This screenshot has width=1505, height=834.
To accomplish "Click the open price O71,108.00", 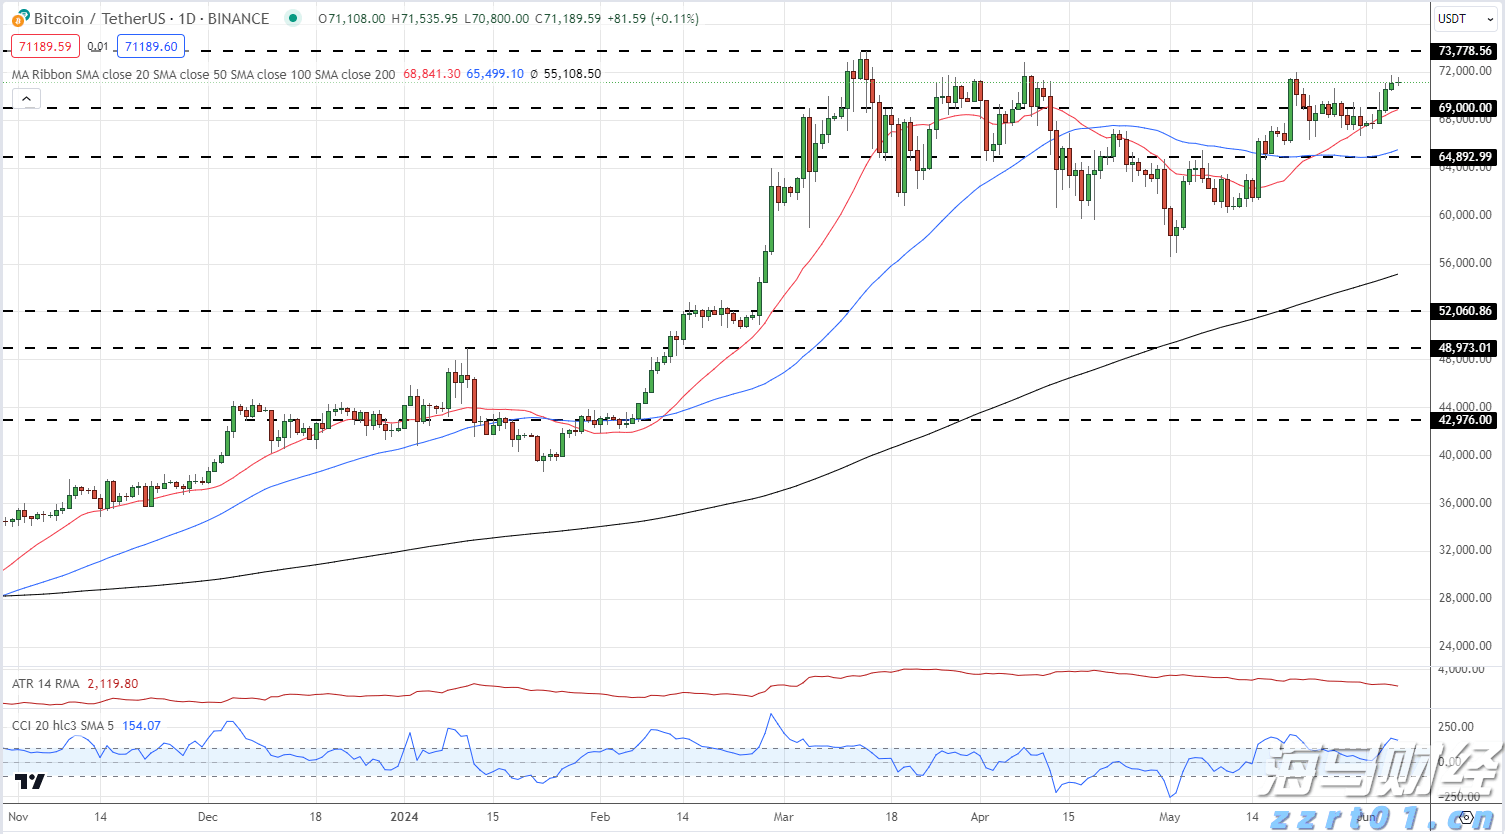I will click(x=352, y=18).
